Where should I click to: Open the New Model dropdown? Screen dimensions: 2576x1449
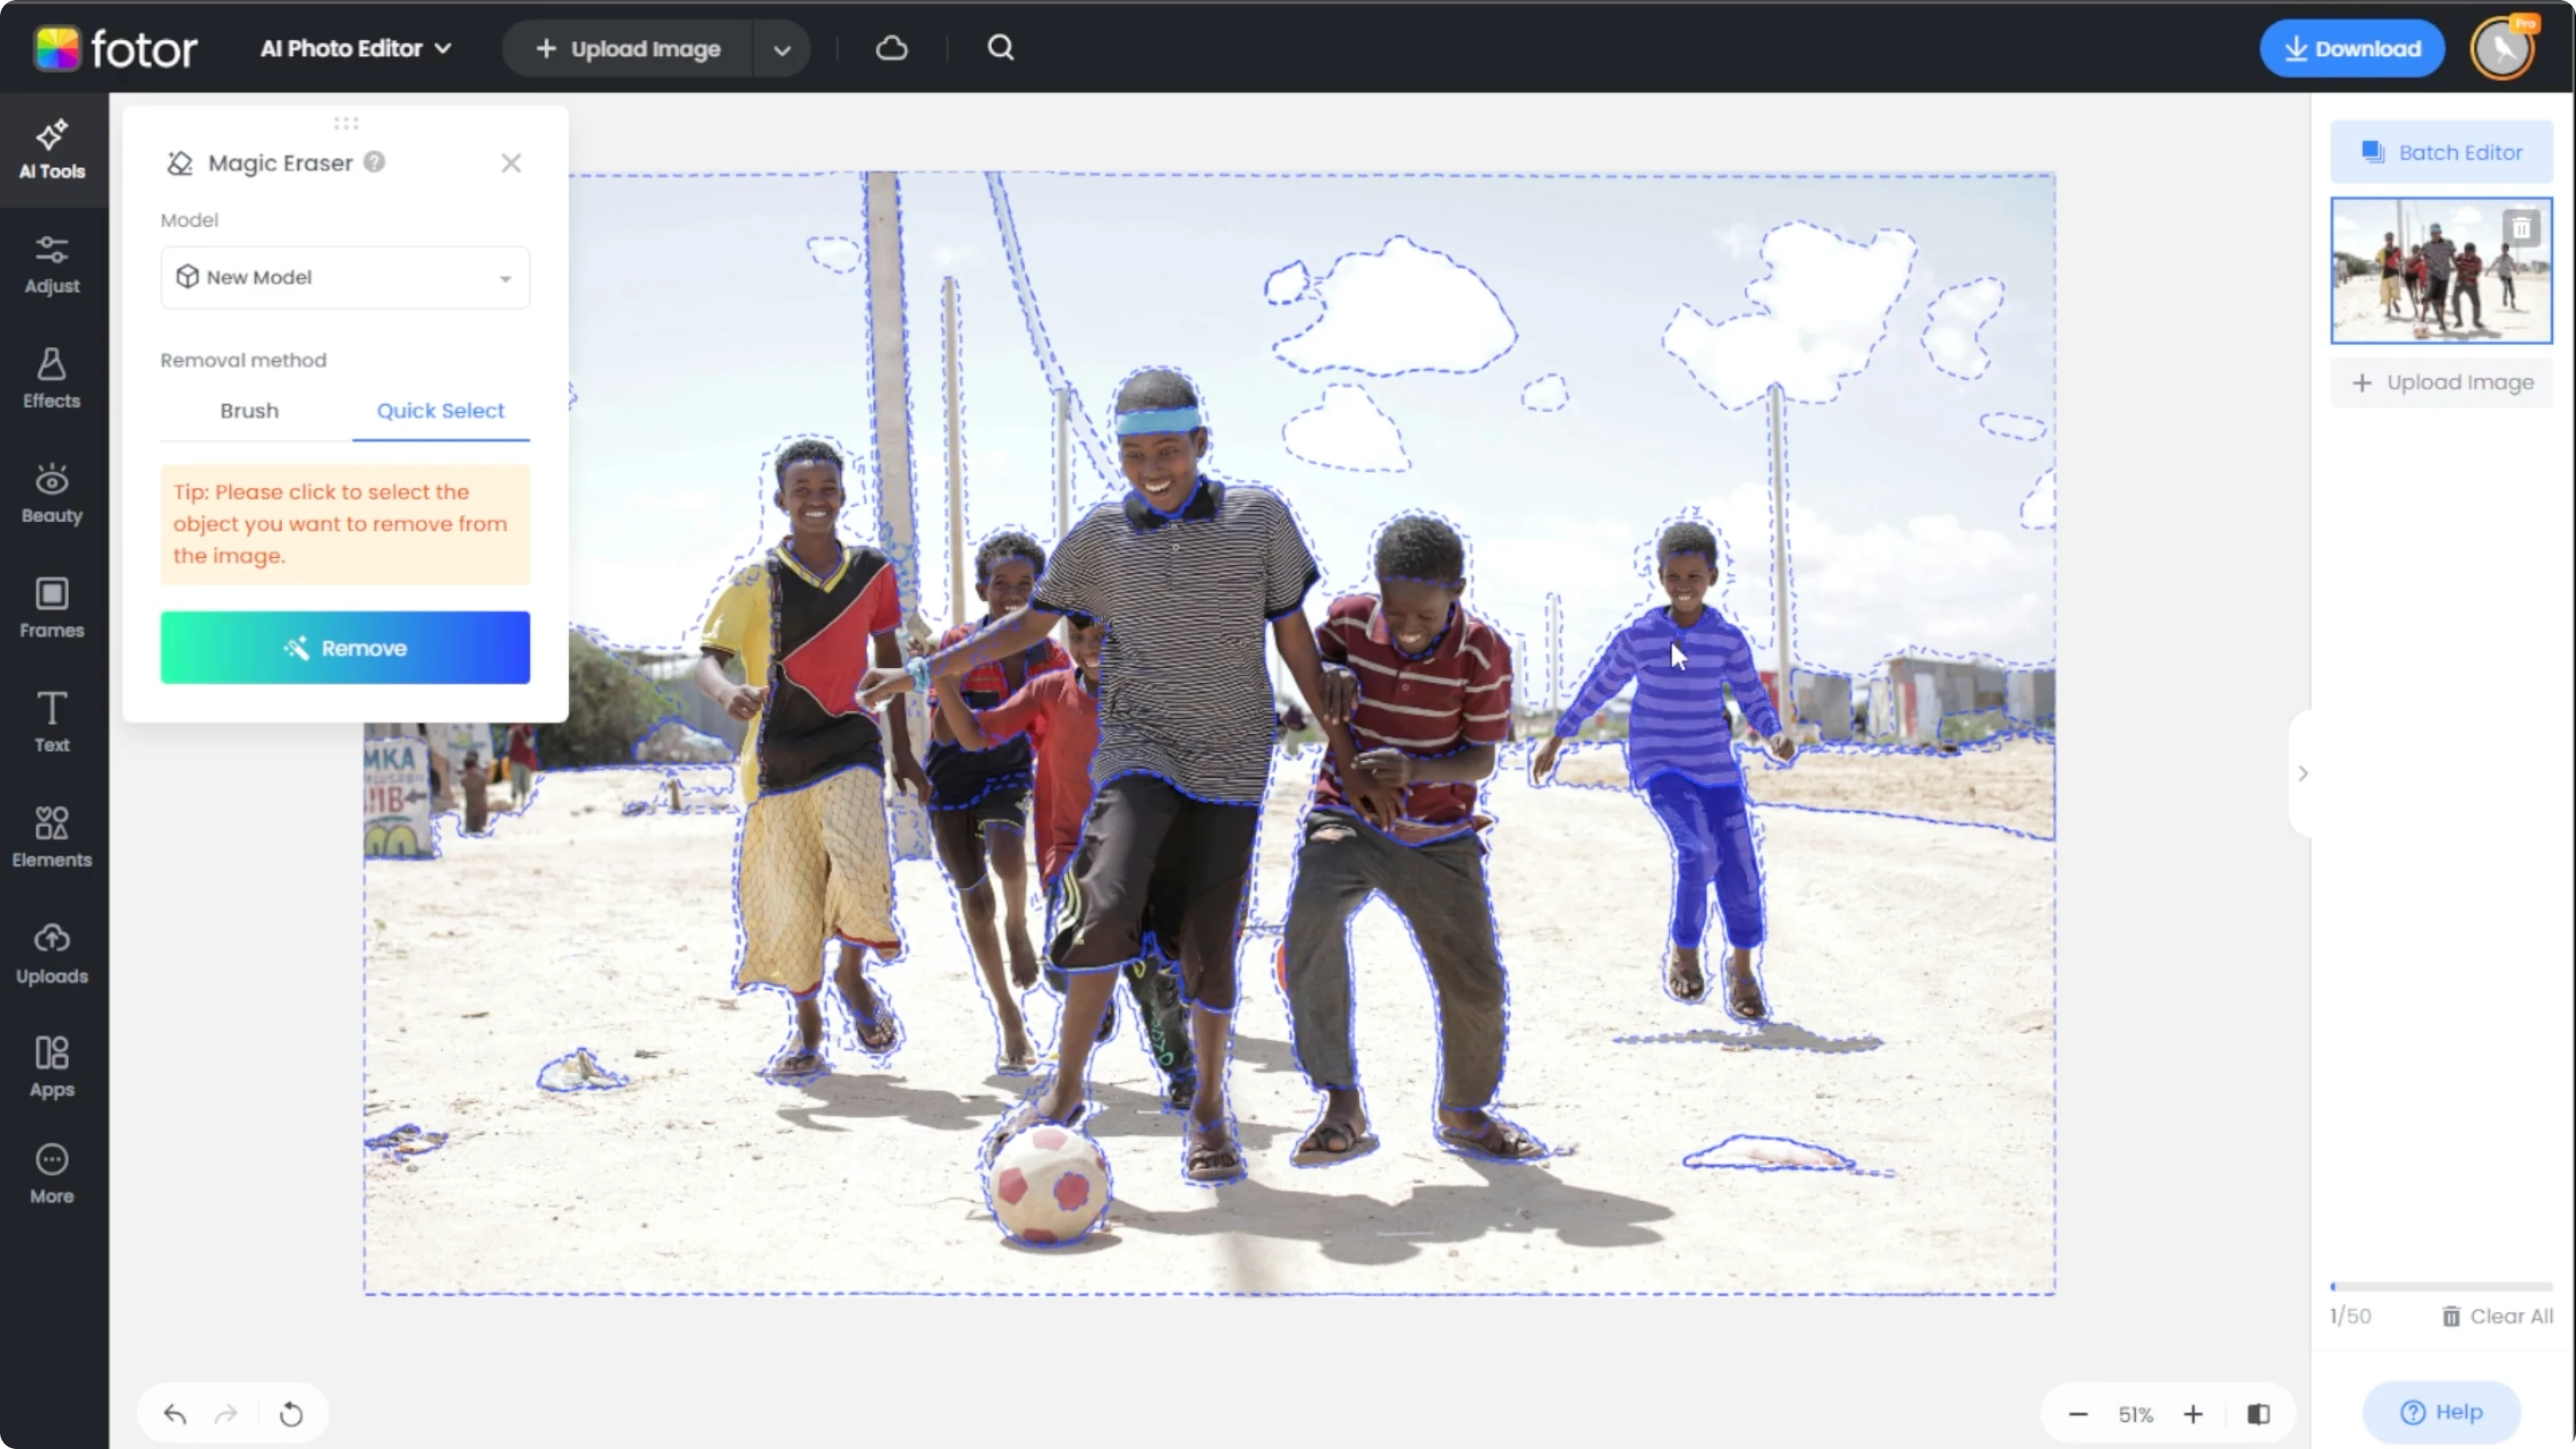click(345, 277)
